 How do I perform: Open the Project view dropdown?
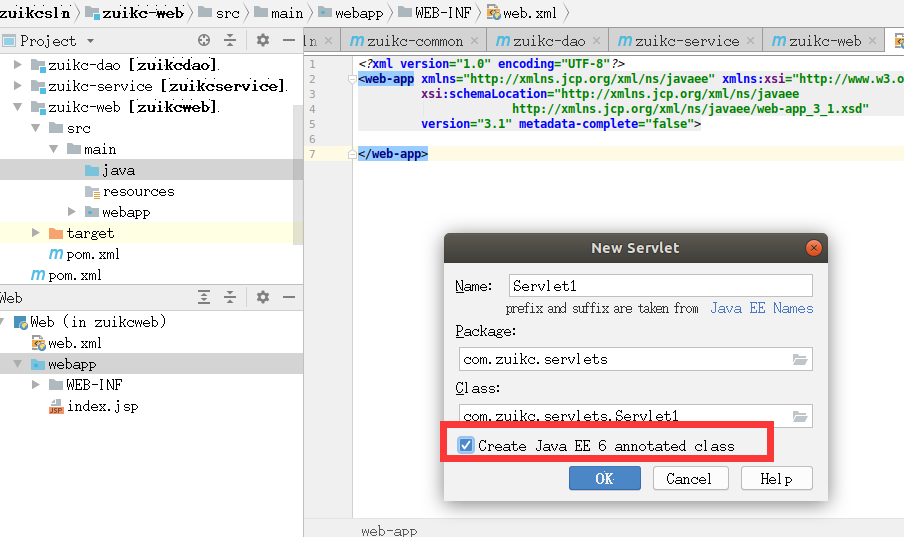[x=91, y=41]
